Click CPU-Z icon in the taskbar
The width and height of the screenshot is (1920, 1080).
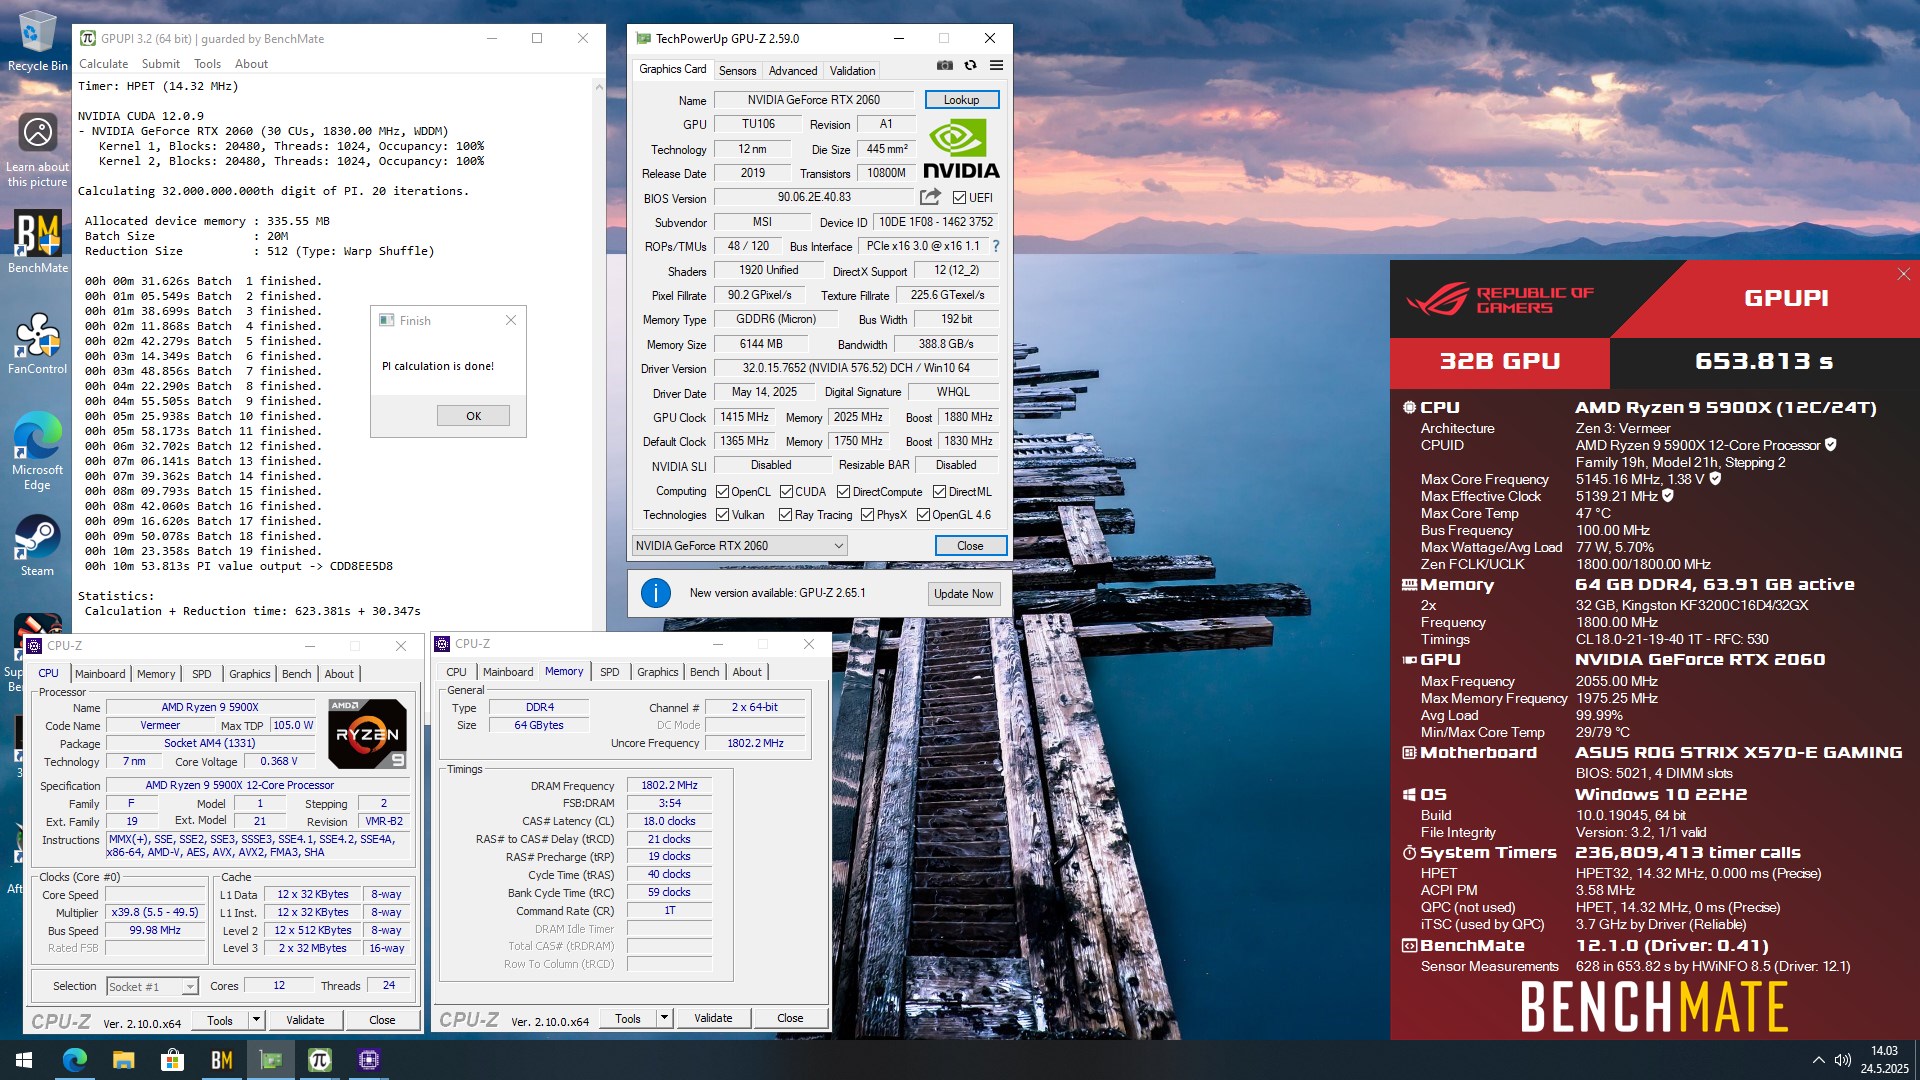point(368,1060)
